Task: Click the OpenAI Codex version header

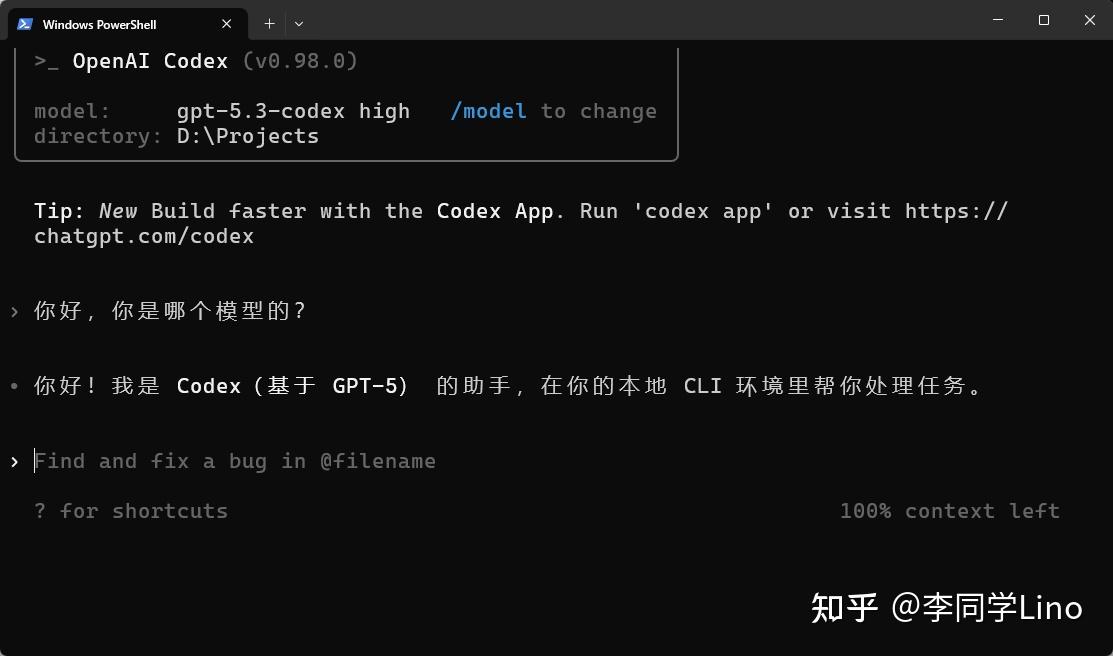Action: (x=197, y=61)
